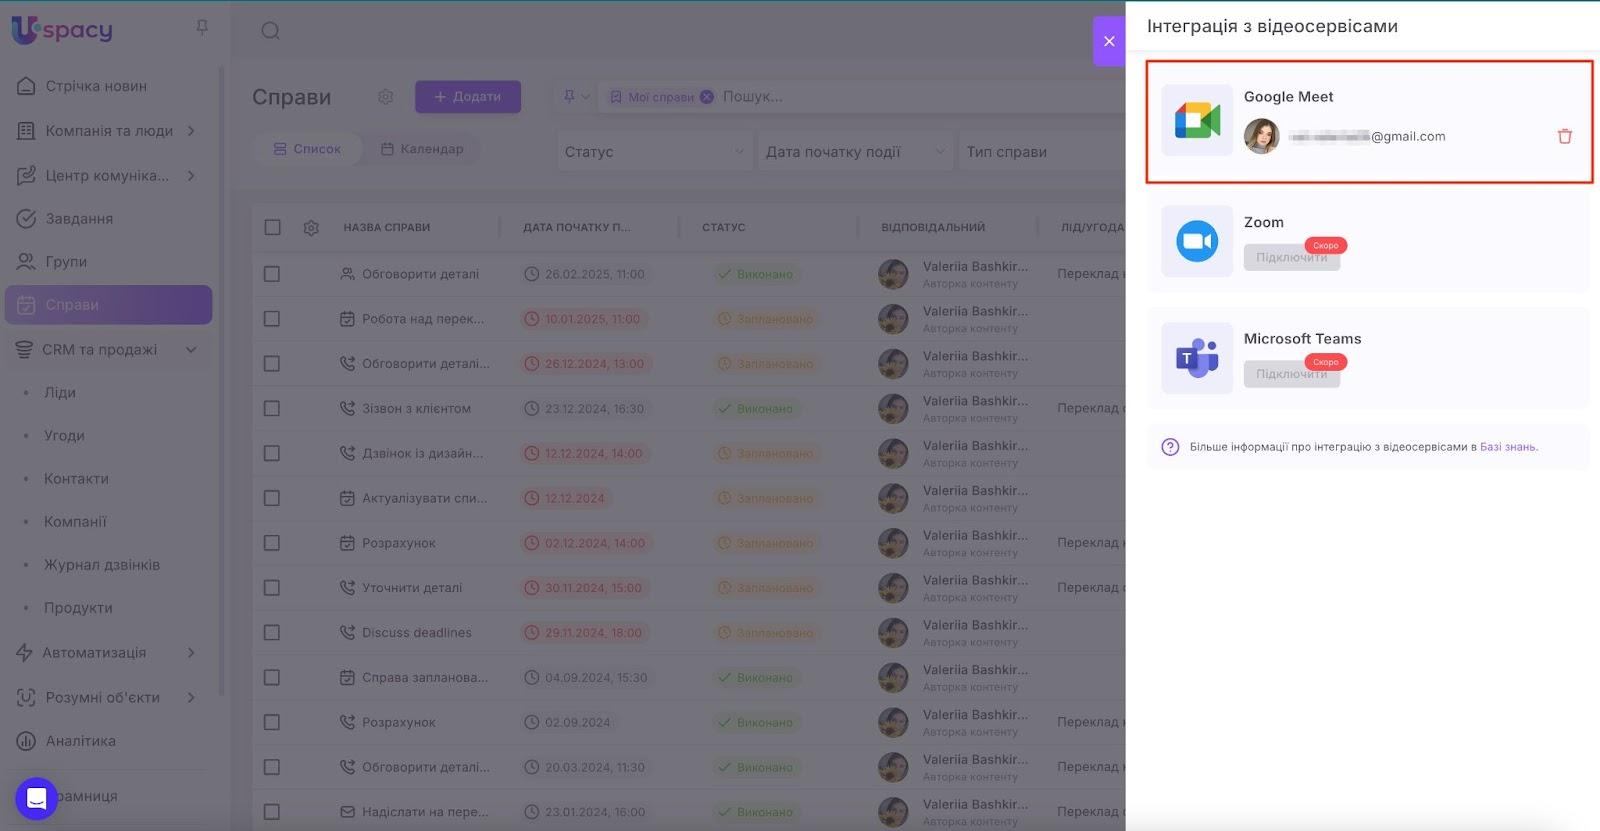The width and height of the screenshot is (1600, 831).
Task: Click the Zoom logo icon
Action: [x=1197, y=241]
